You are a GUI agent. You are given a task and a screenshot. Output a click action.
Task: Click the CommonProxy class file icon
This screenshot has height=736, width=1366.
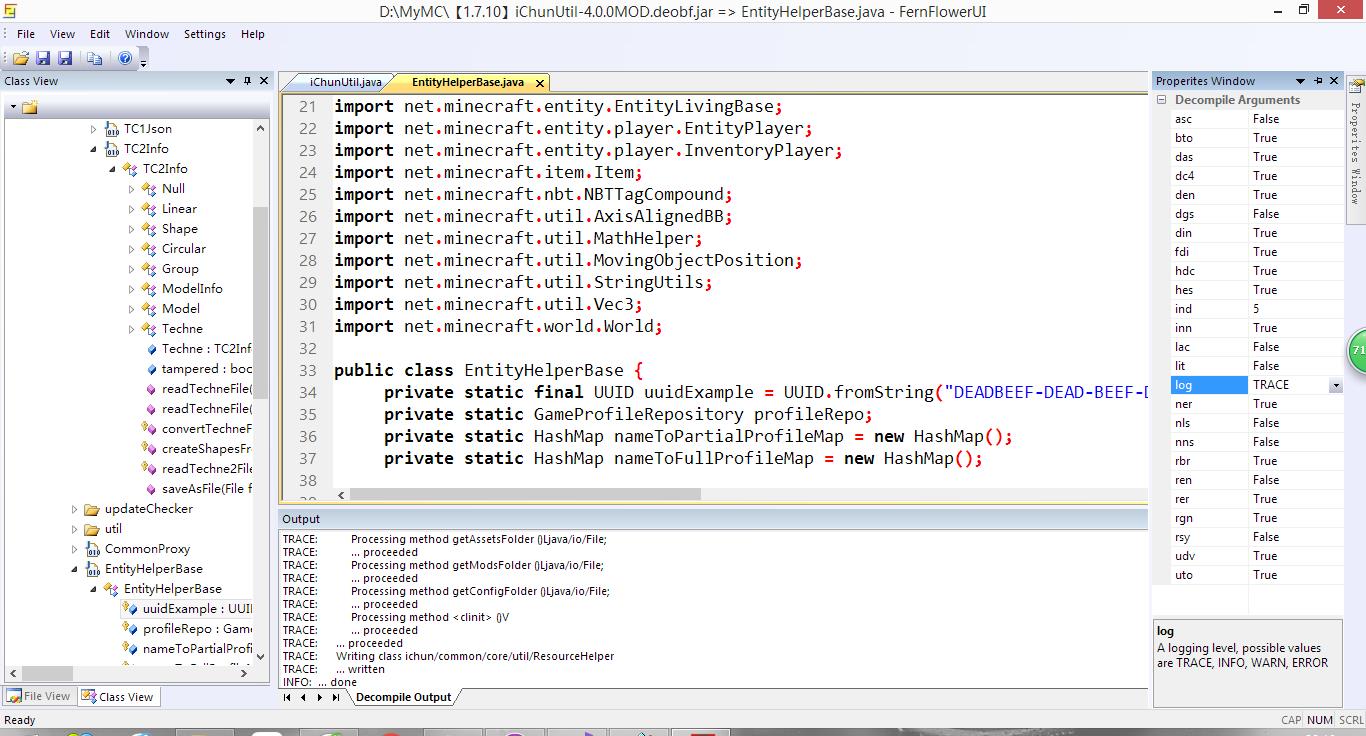coord(92,549)
